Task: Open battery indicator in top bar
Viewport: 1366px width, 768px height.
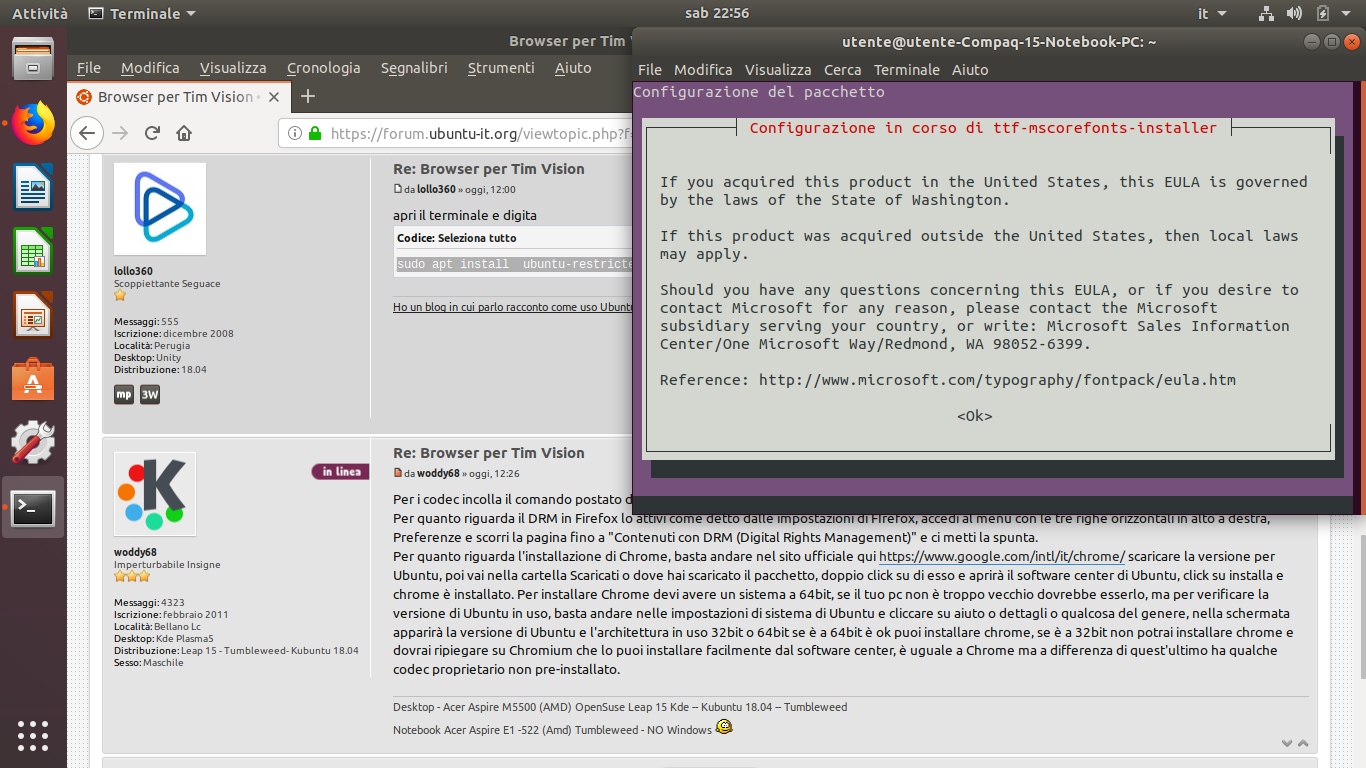Action: click(x=1322, y=14)
